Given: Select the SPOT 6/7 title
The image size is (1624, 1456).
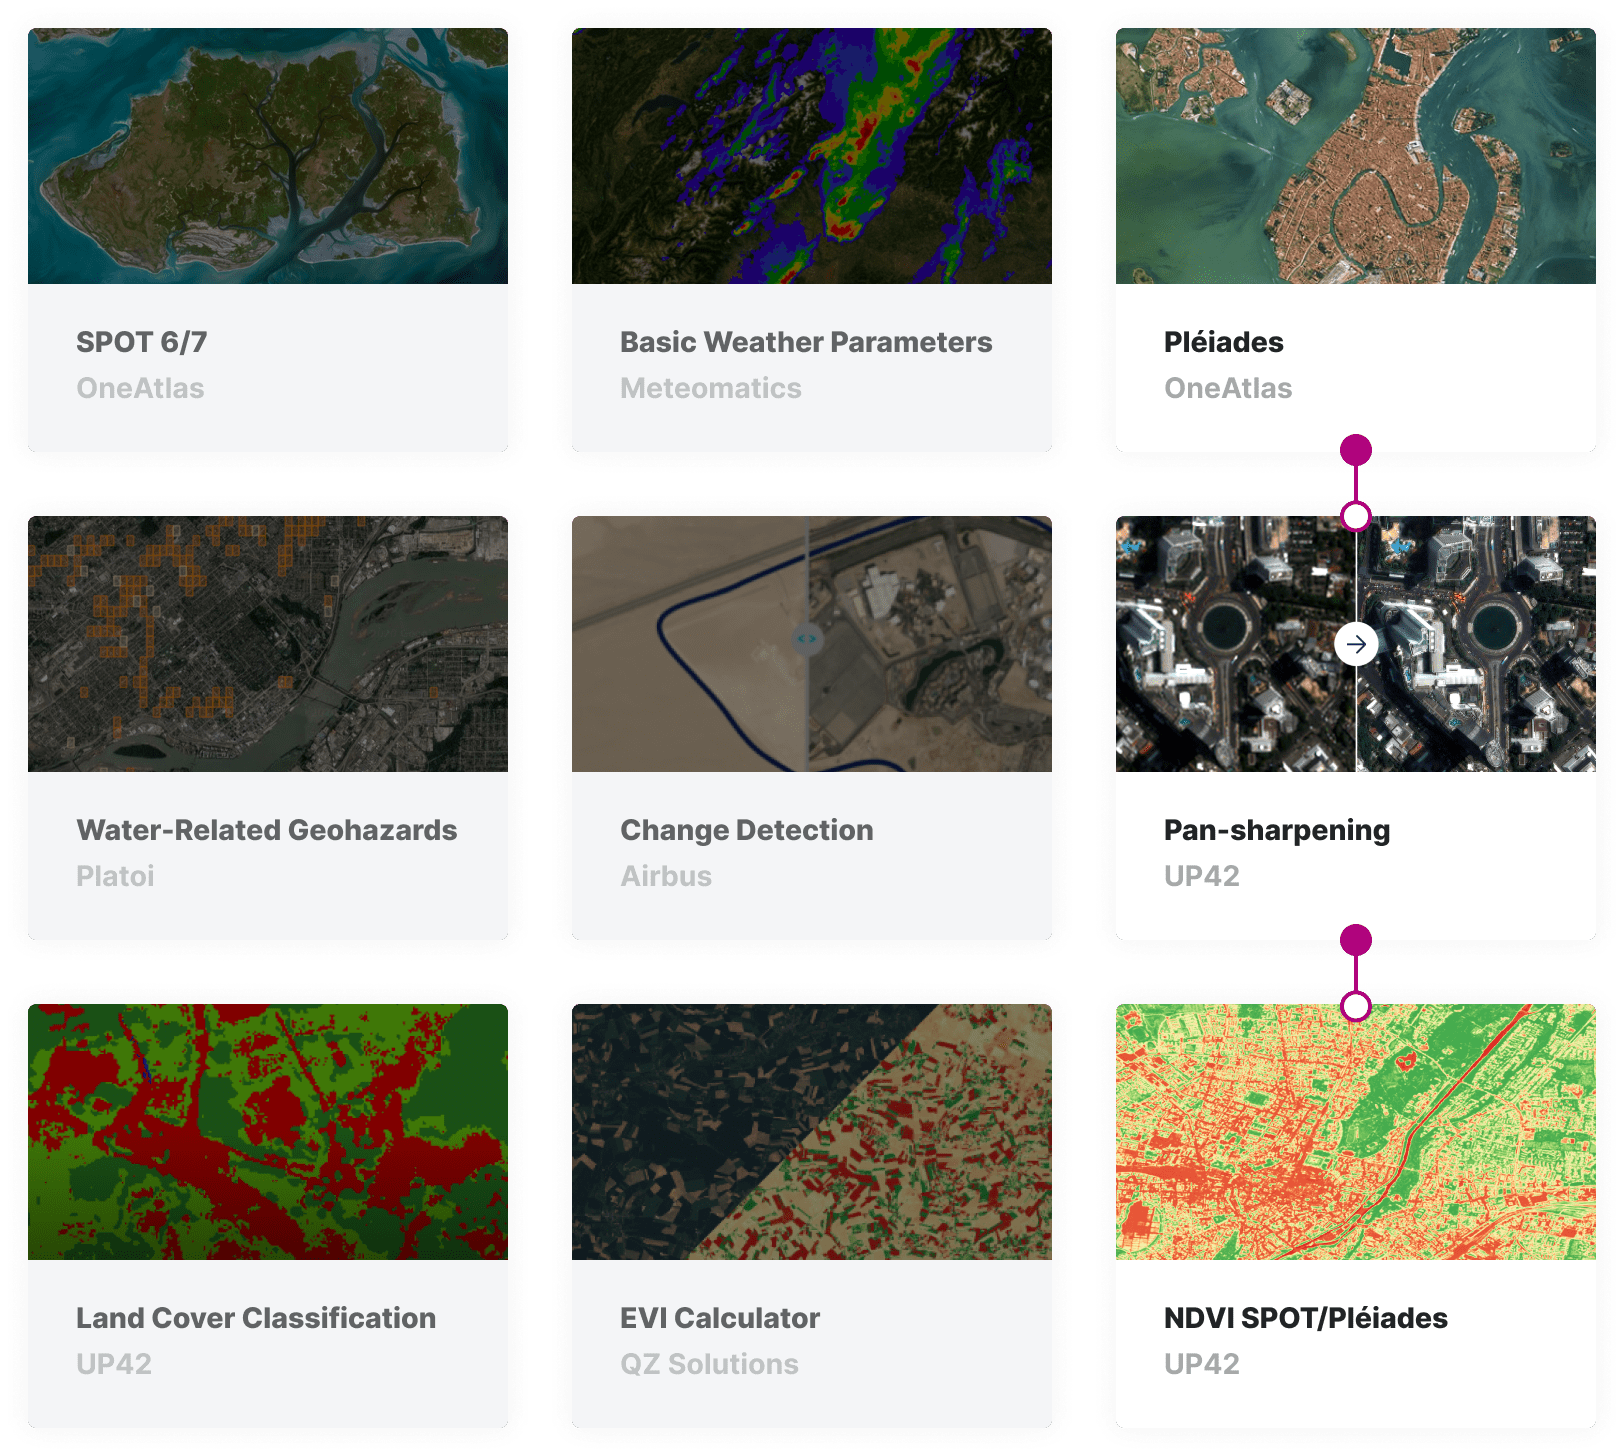Looking at the screenshot, I should (142, 342).
